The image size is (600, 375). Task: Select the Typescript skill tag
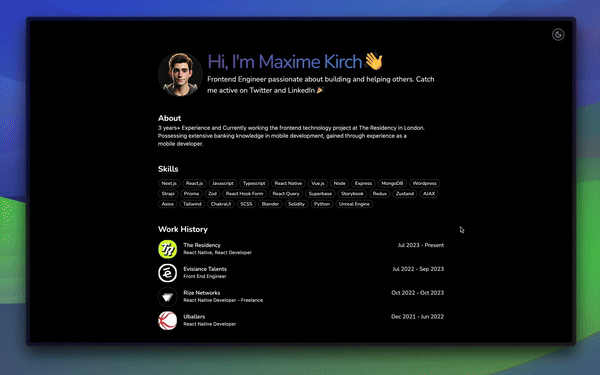pos(254,183)
